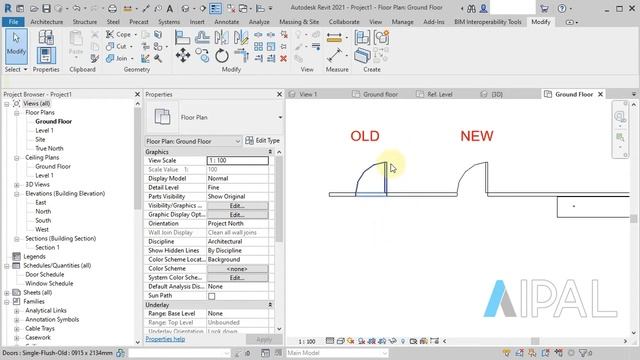
Task: Toggle the Properties palette ribbon button
Action: (x=46, y=56)
